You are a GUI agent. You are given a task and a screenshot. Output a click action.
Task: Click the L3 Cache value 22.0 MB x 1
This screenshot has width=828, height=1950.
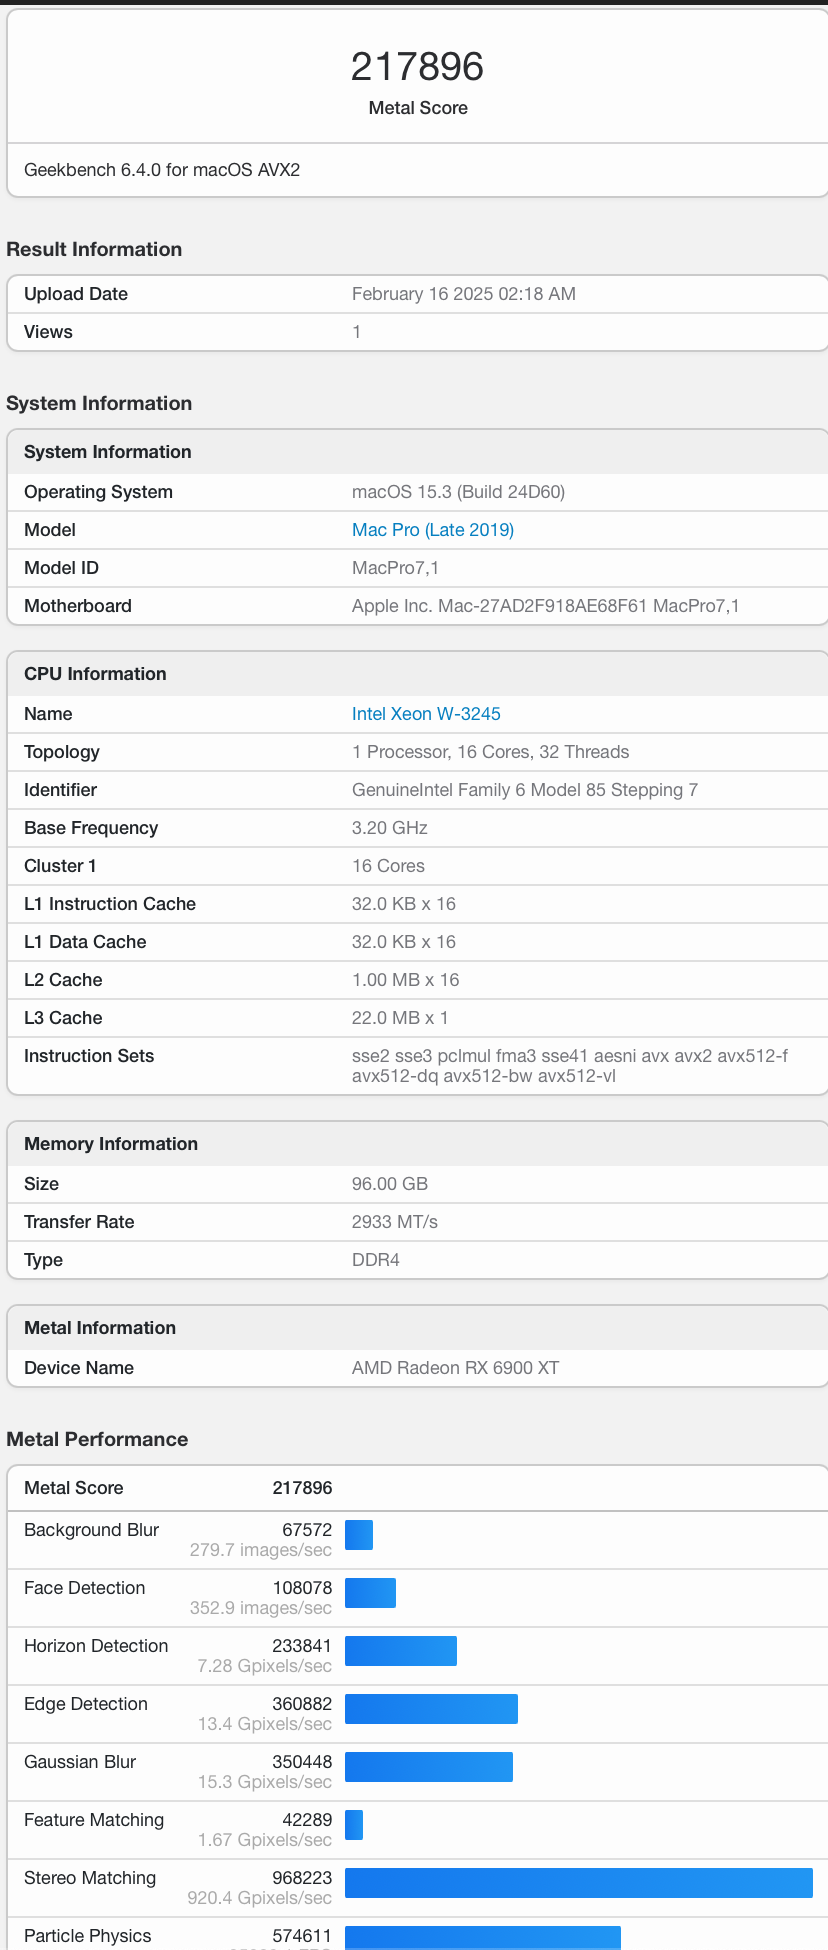[x=400, y=1018]
